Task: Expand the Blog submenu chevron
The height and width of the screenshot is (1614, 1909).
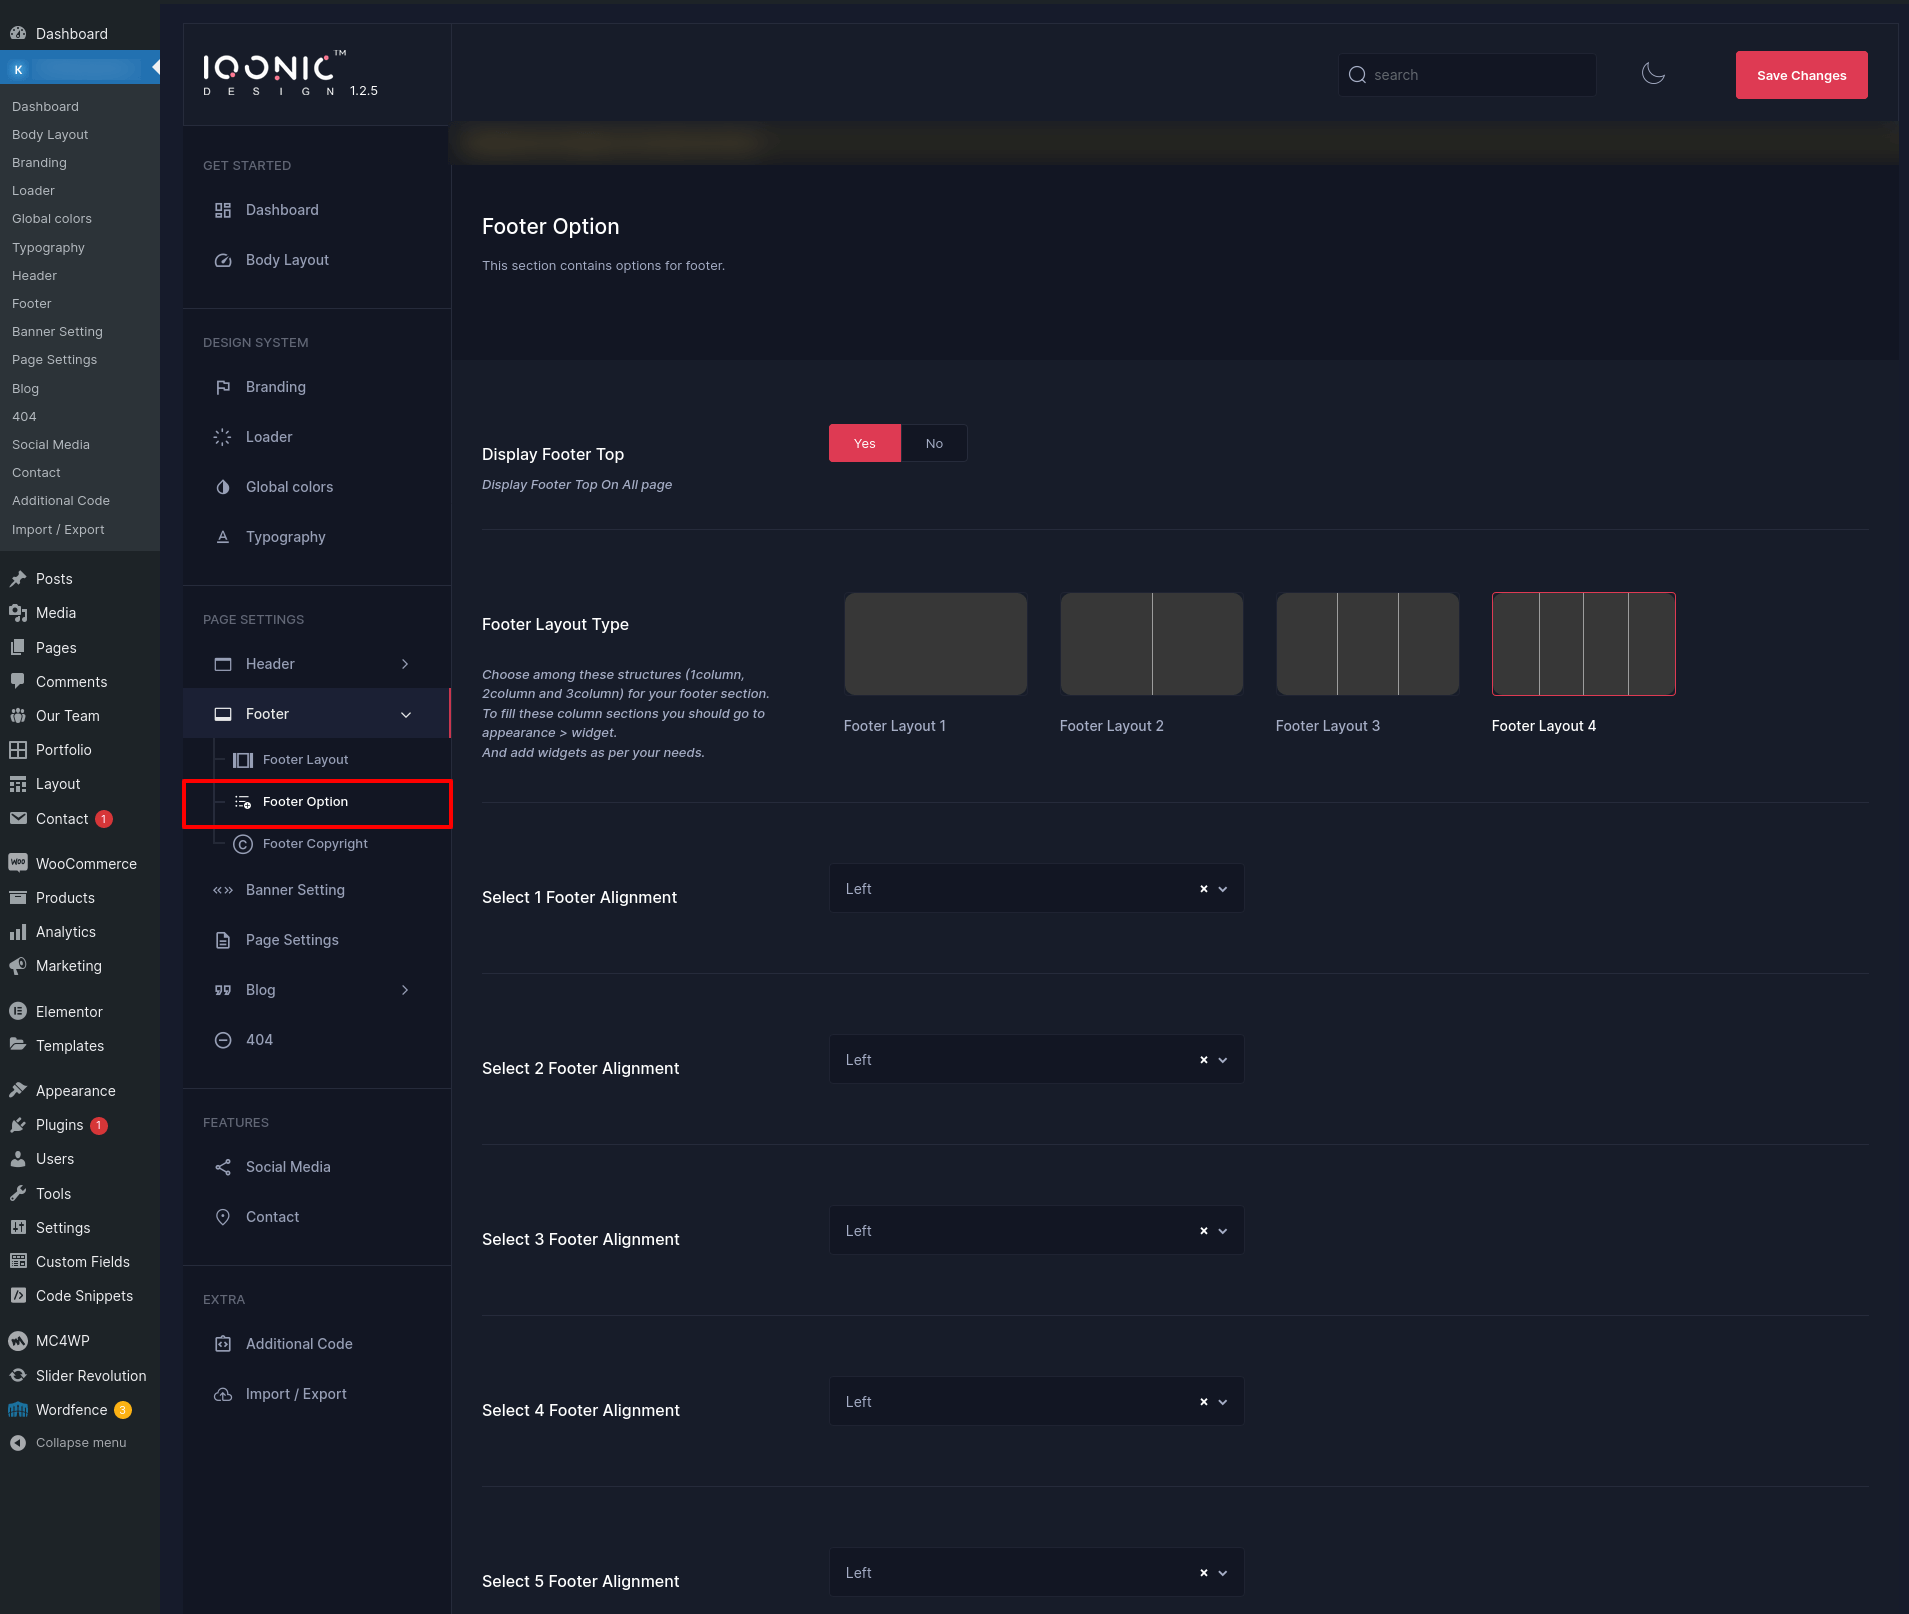Action: click(x=405, y=990)
